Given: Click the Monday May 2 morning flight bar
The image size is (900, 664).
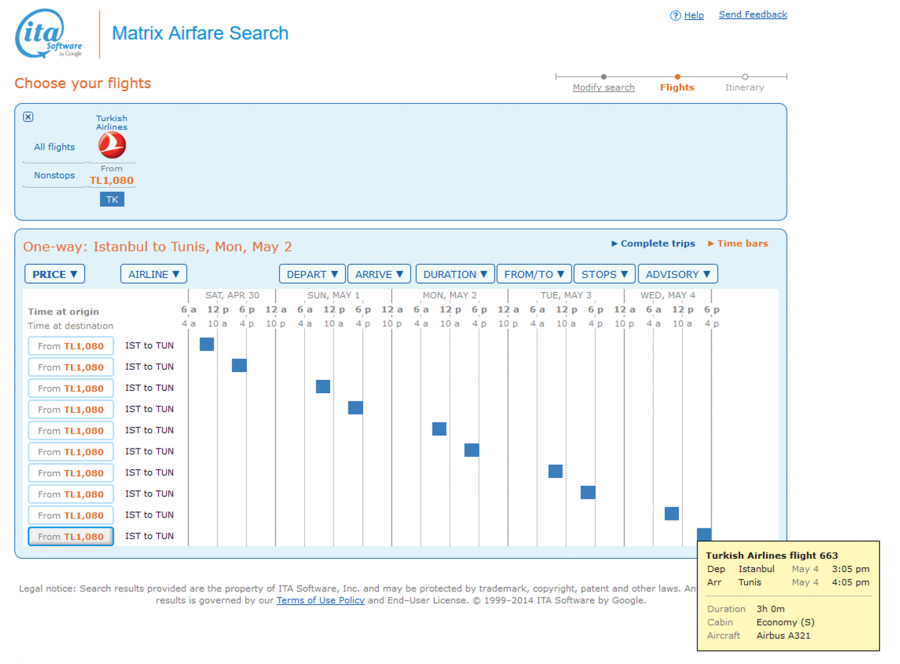Looking at the screenshot, I should (x=439, y=429).
